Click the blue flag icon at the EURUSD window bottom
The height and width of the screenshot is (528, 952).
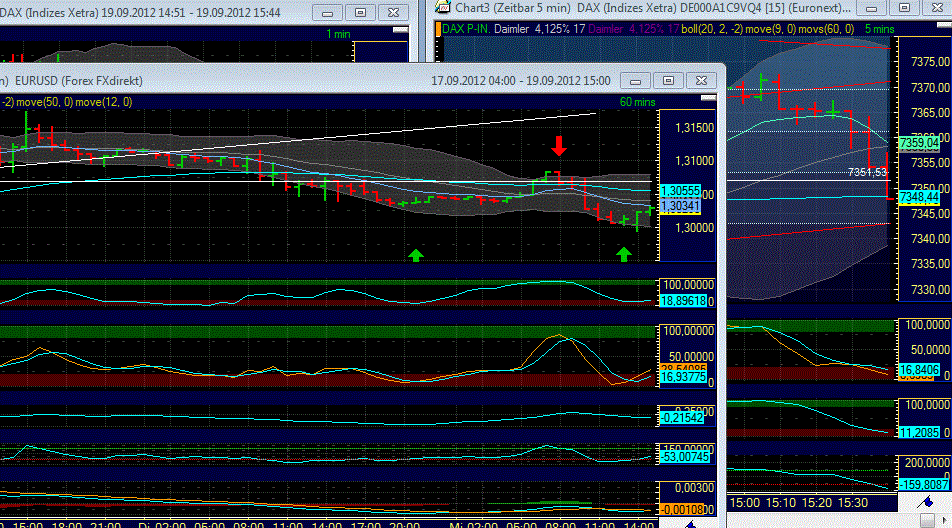pyautogui.click(x=691, y=524)
